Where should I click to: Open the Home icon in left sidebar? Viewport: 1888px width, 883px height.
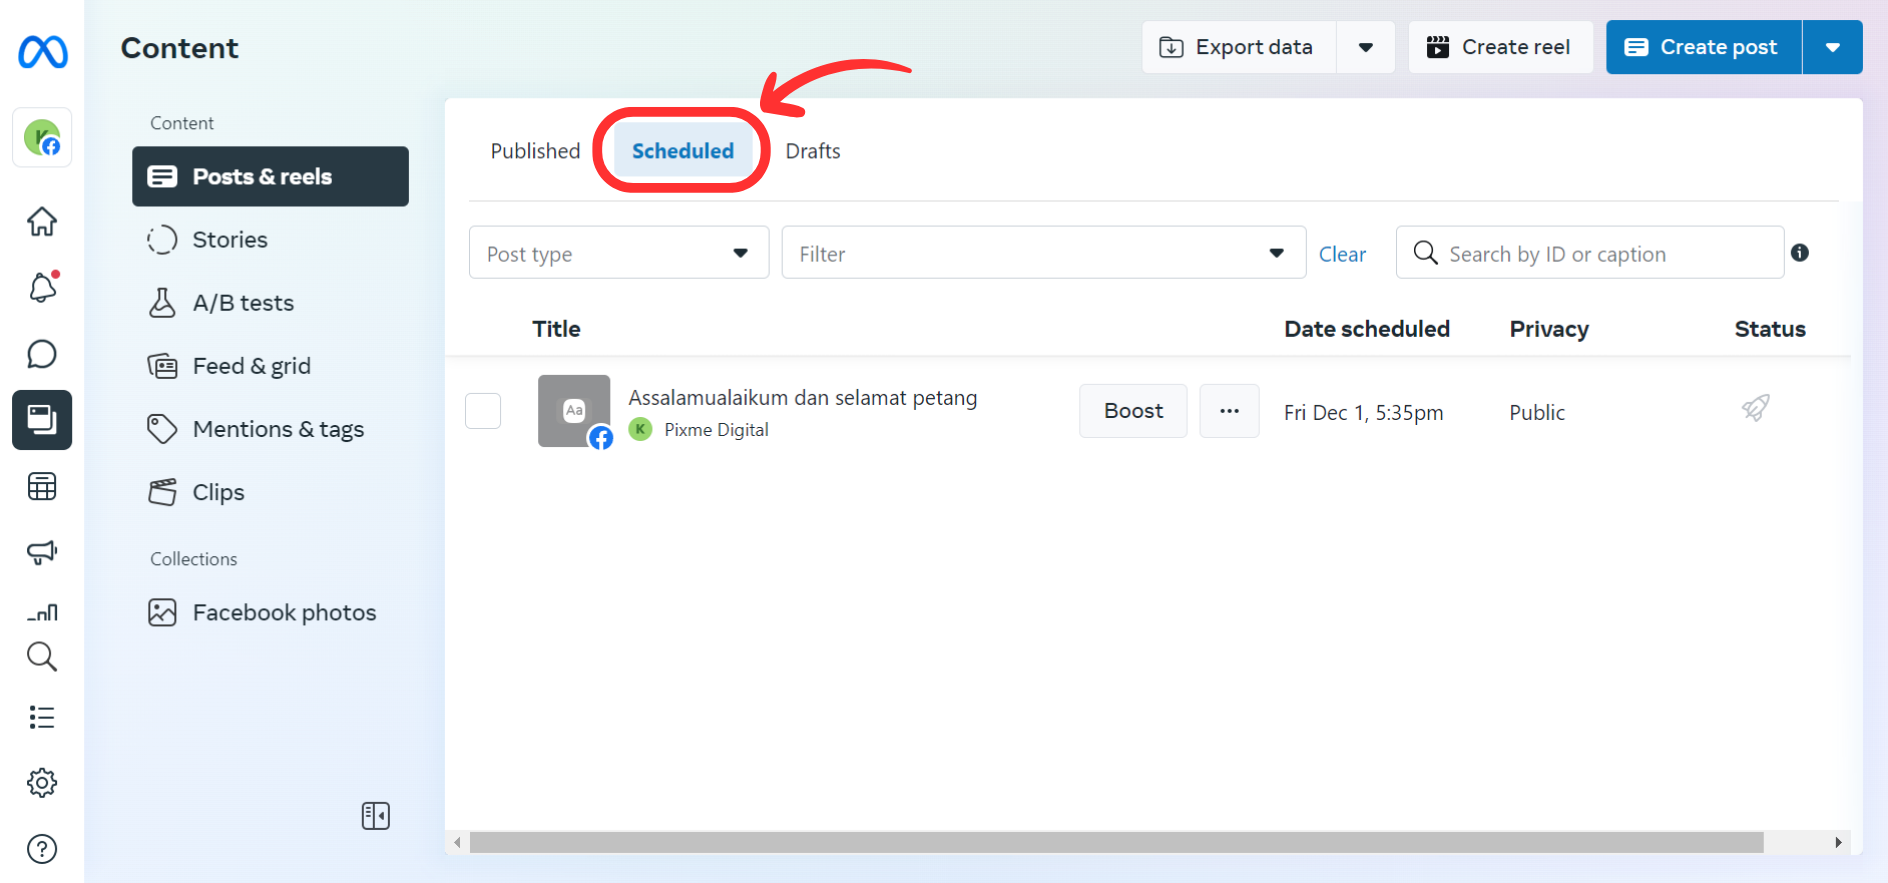[42, 221]
